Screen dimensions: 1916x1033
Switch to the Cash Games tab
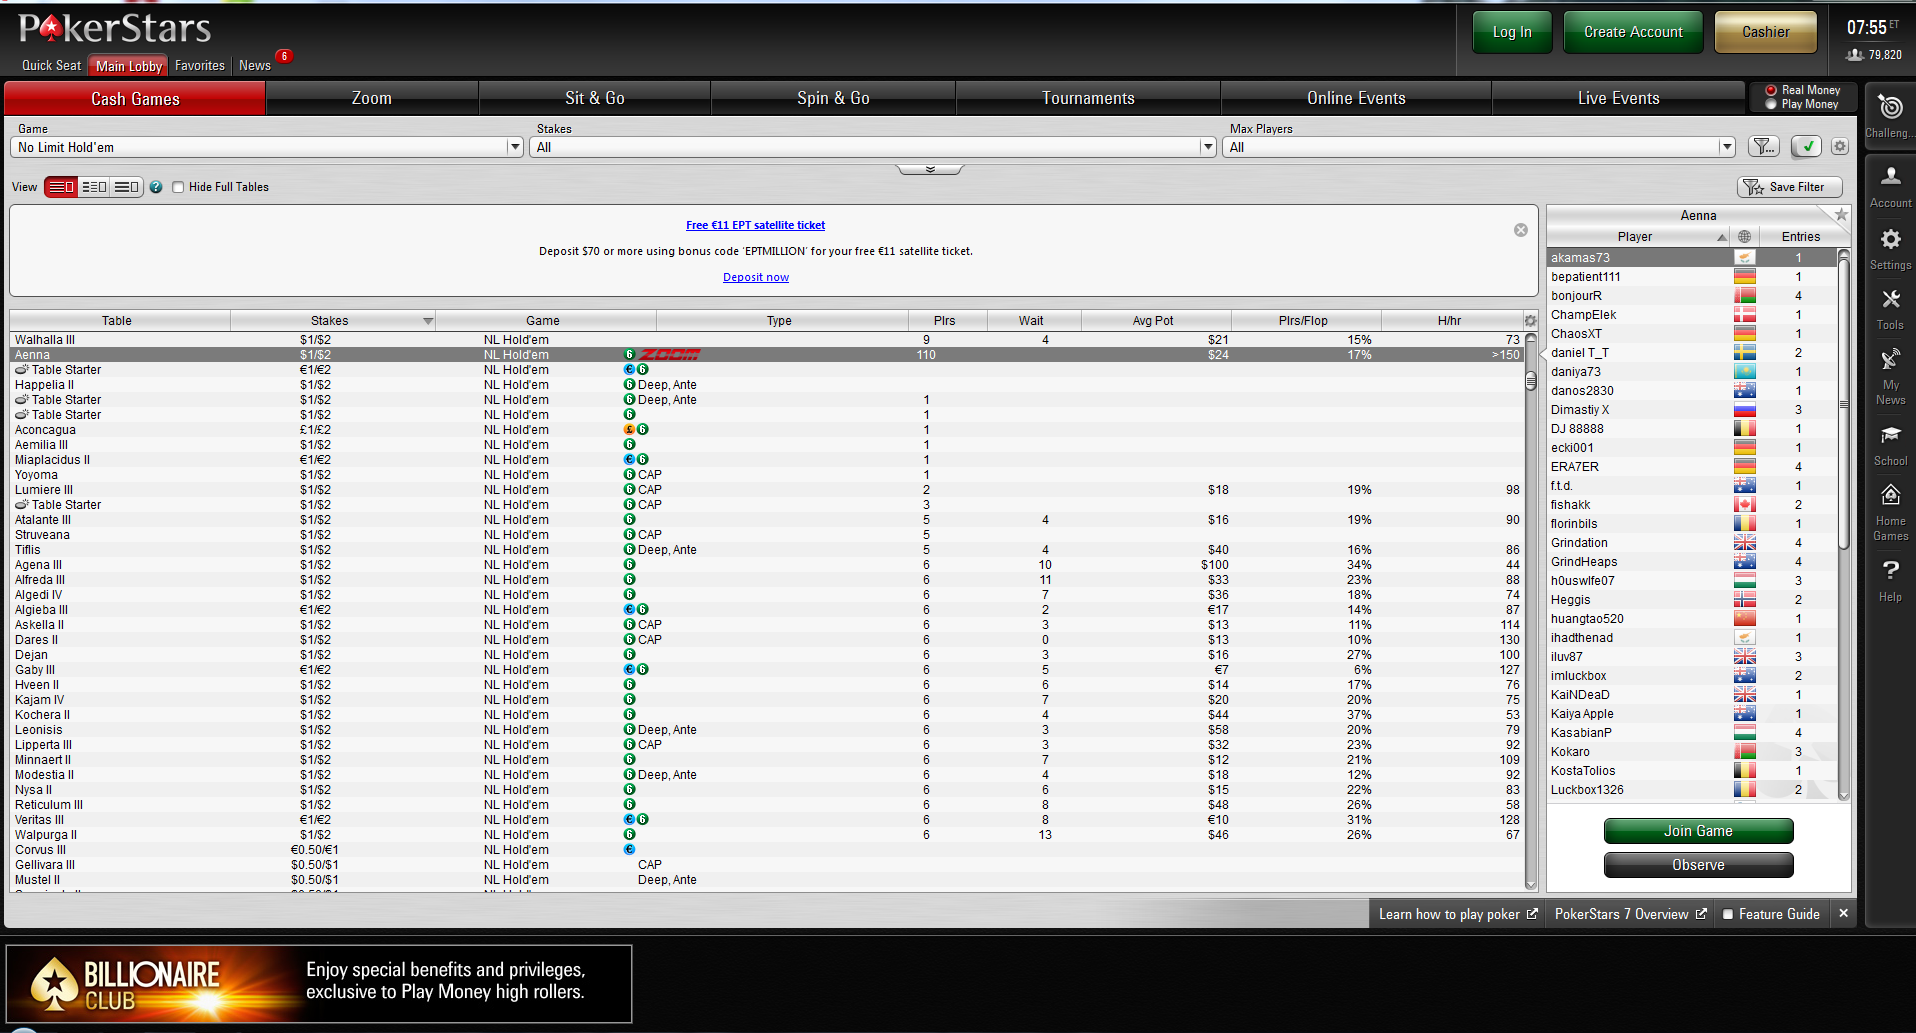(x=135, y=98)
